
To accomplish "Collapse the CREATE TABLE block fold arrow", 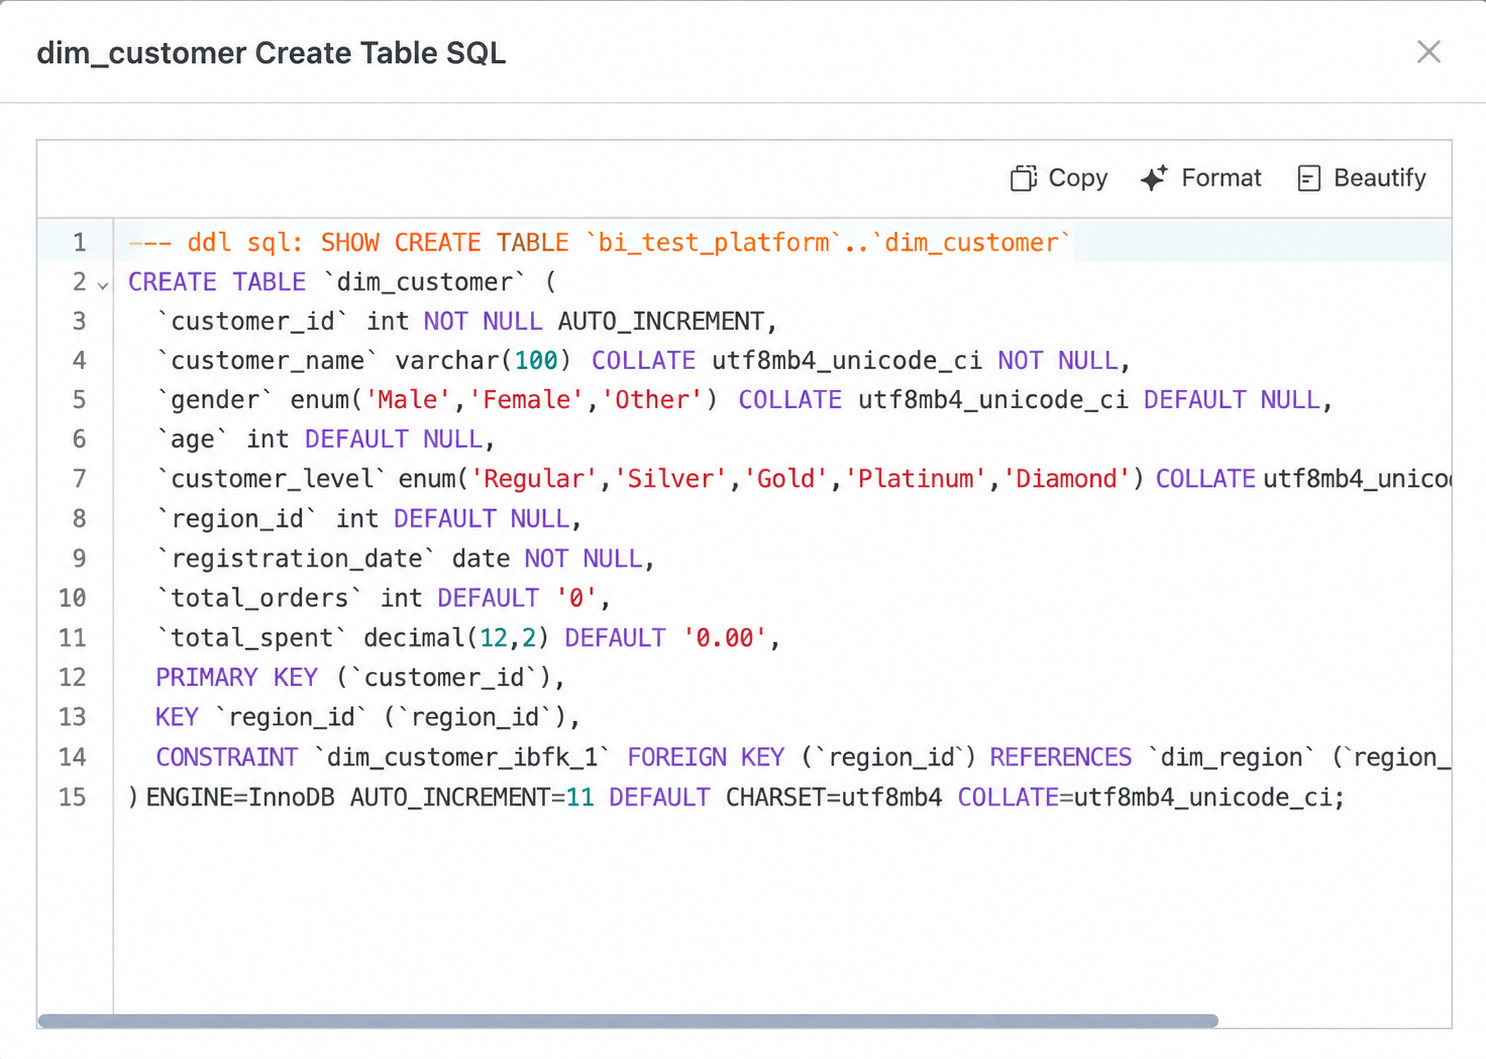I will (x=103, y=285).
